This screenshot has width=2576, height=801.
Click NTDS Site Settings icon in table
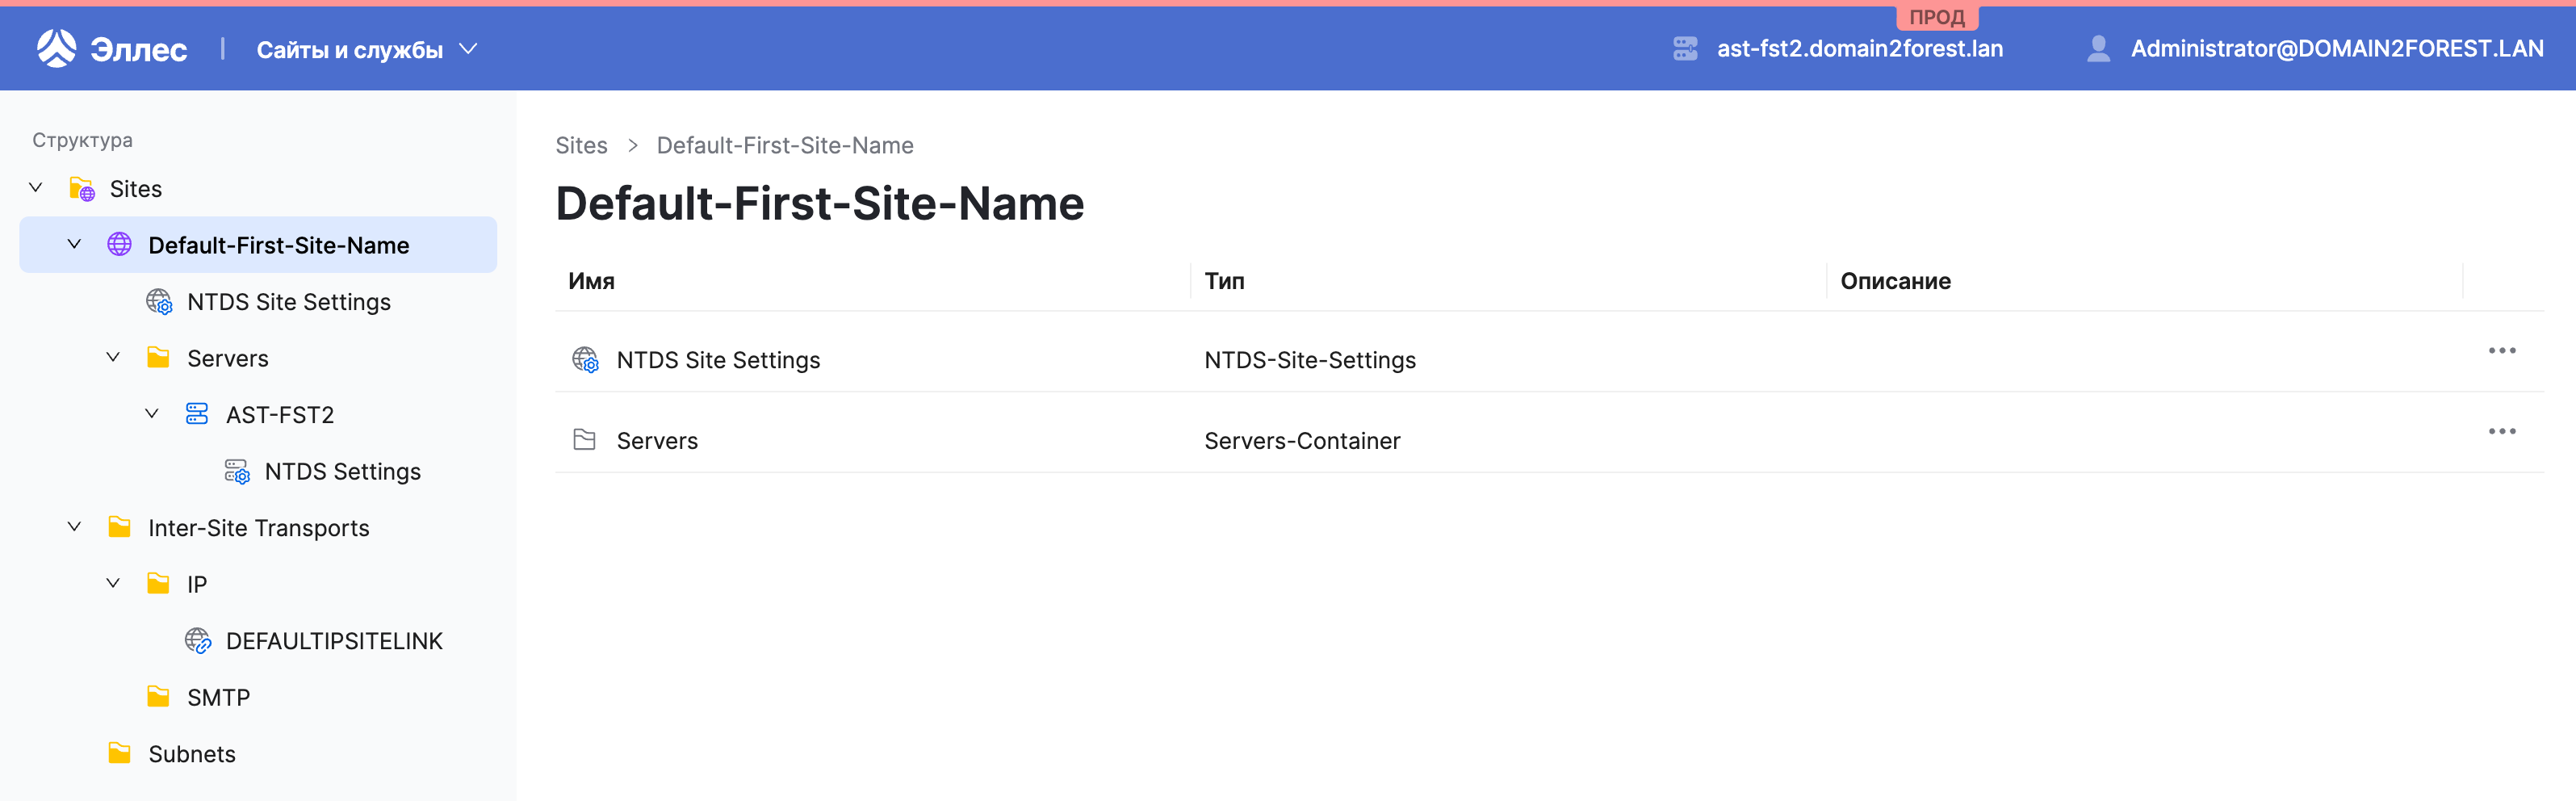585,359
